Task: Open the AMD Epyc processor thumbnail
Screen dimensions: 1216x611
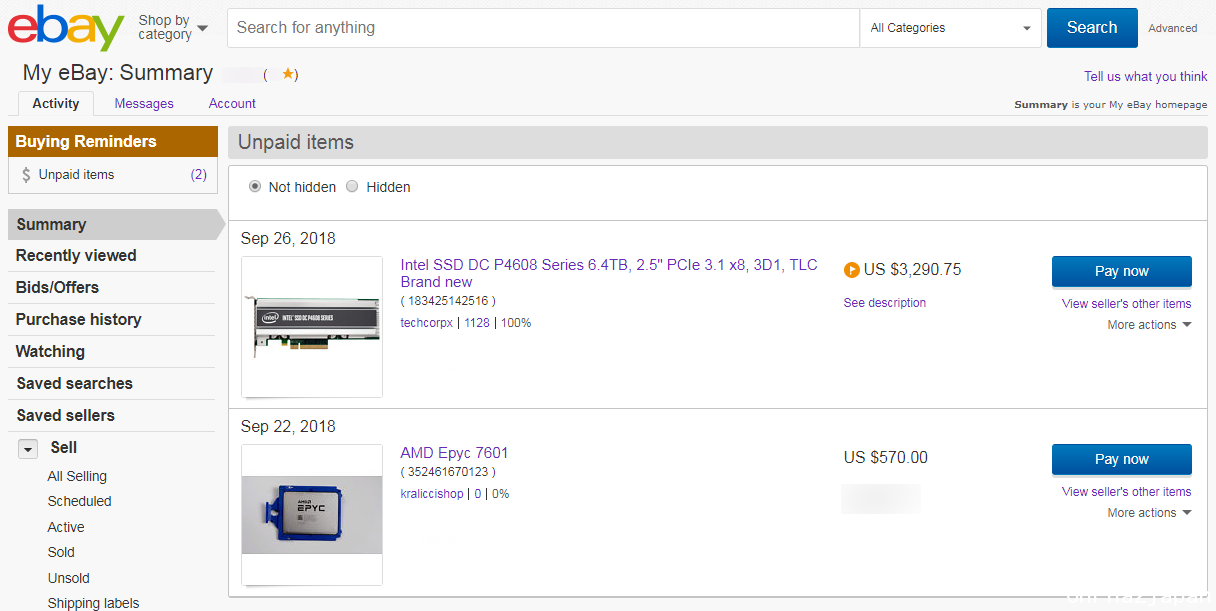Action: (312, 515)
